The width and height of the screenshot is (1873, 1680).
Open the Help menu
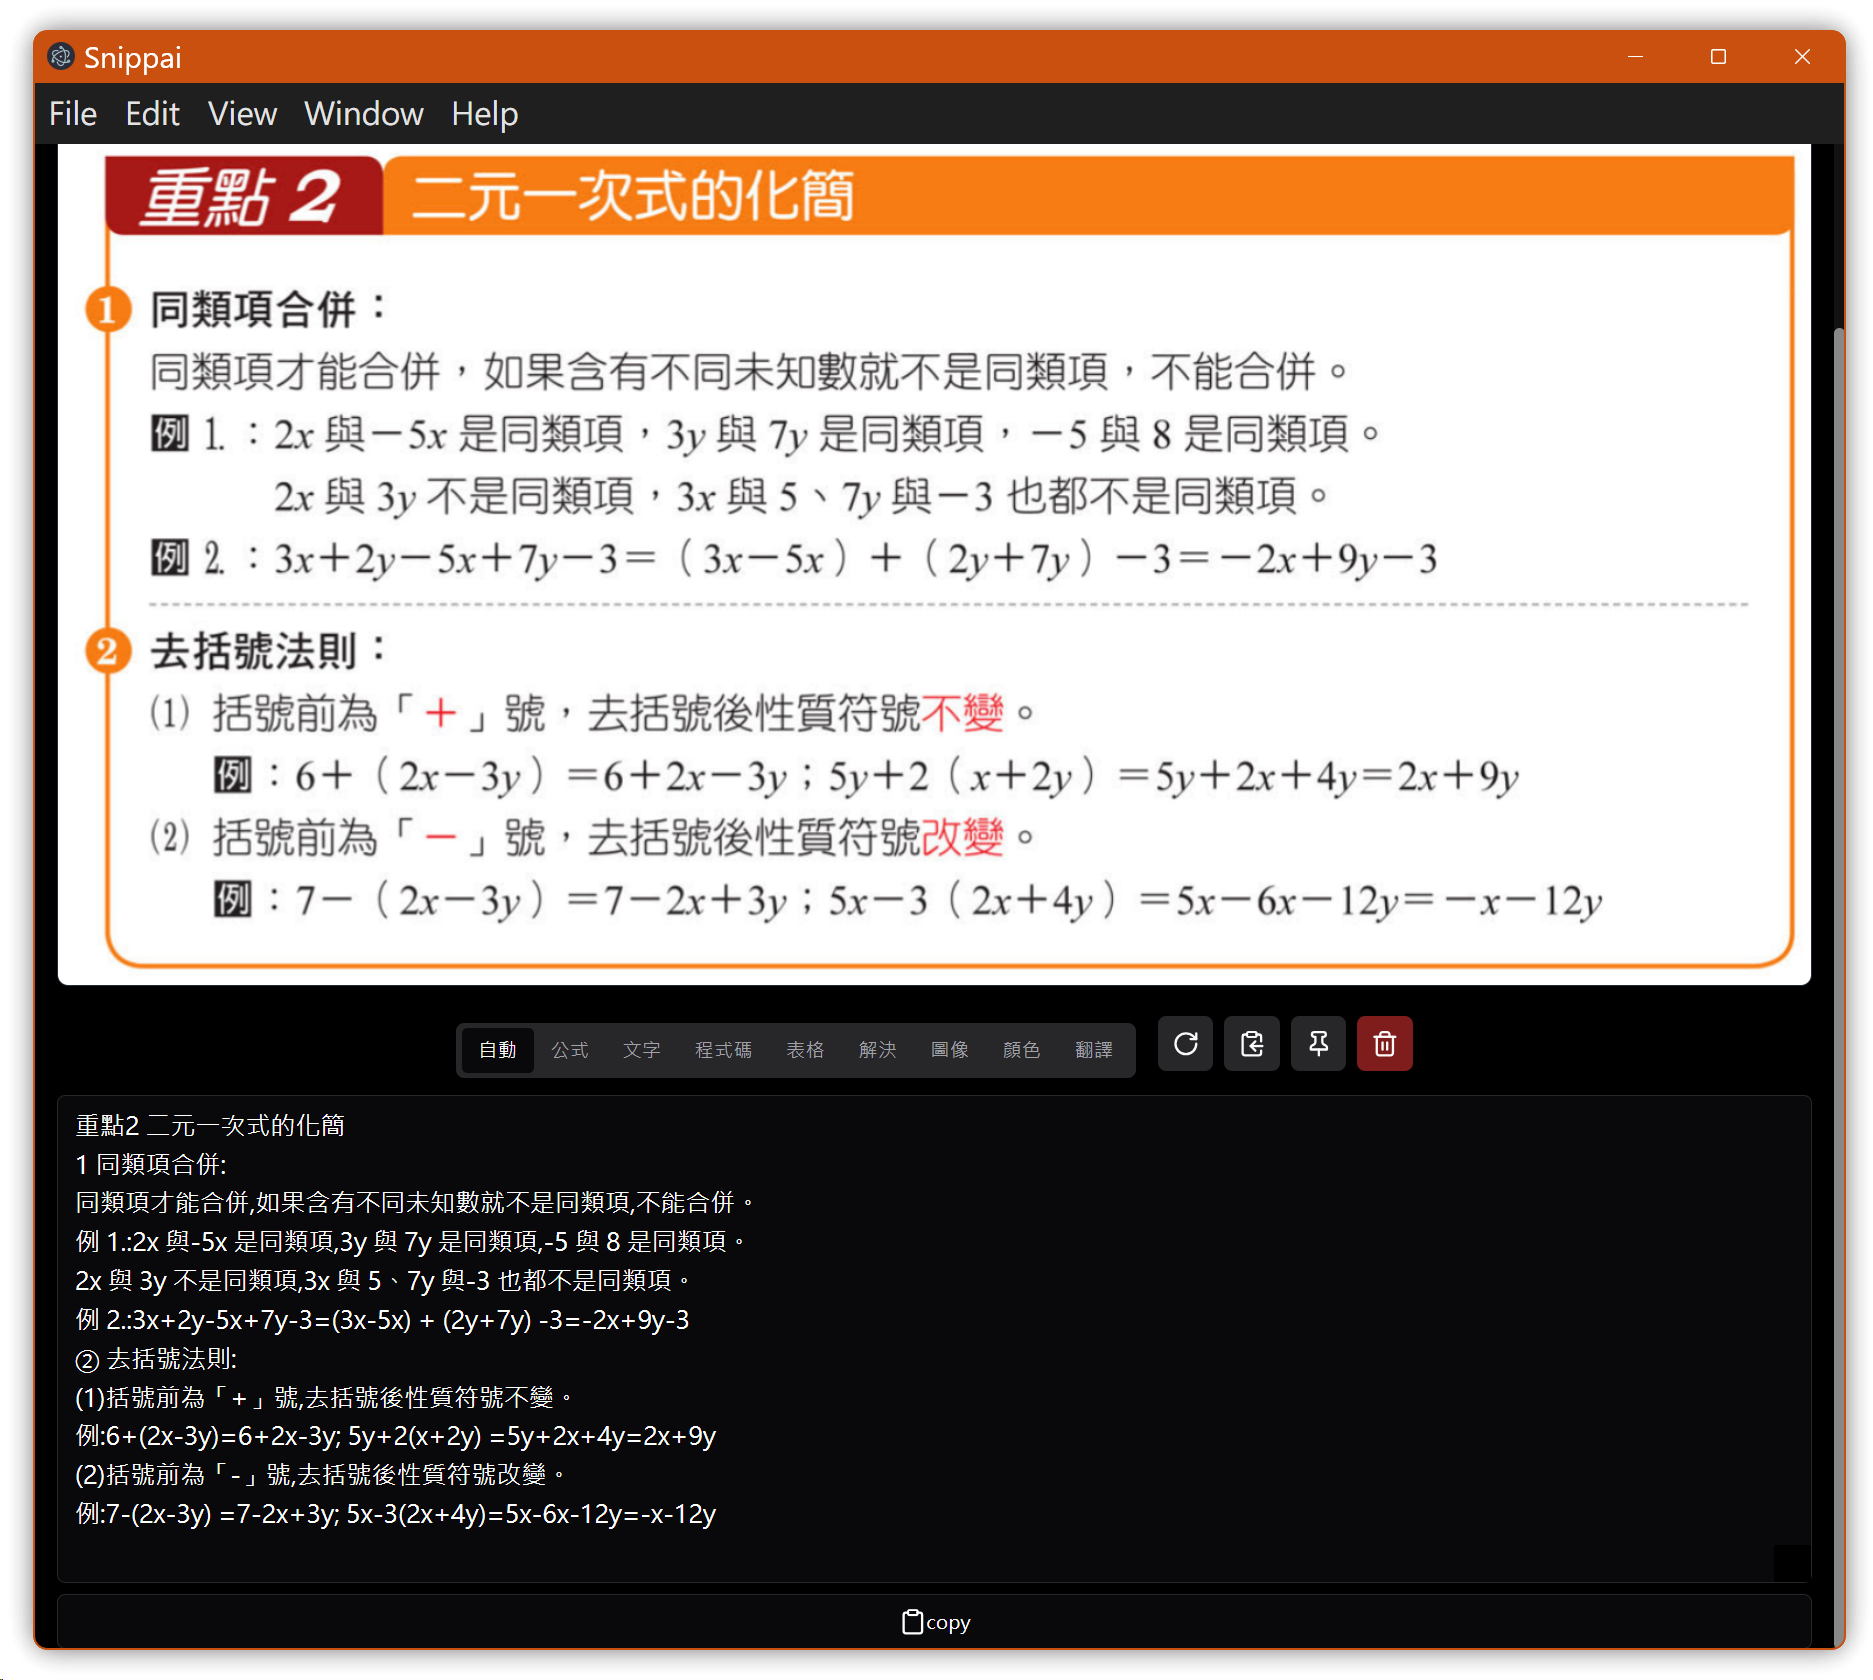coord(484,114)
